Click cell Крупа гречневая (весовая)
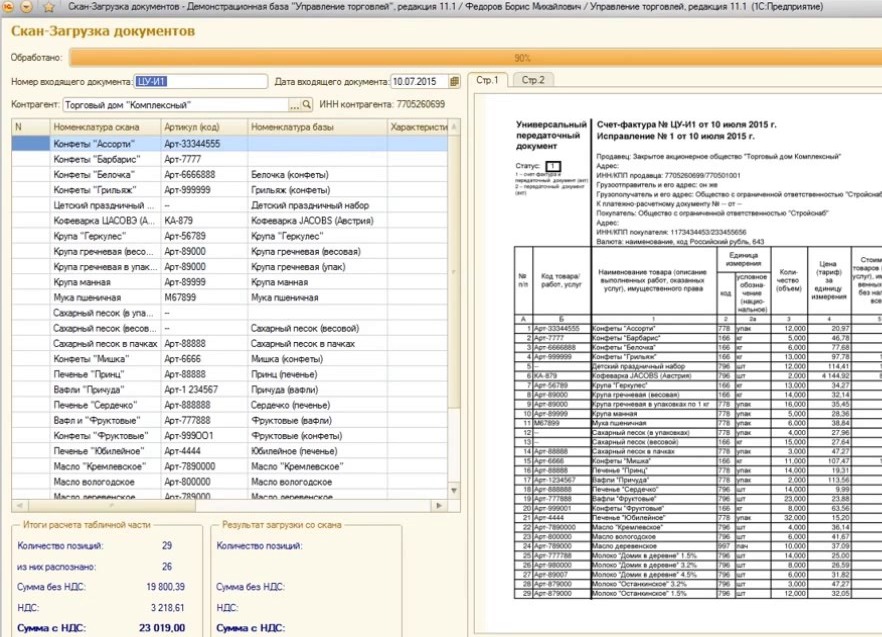The height and width of the screenshot is (637, 882). [x=317, y=252]
